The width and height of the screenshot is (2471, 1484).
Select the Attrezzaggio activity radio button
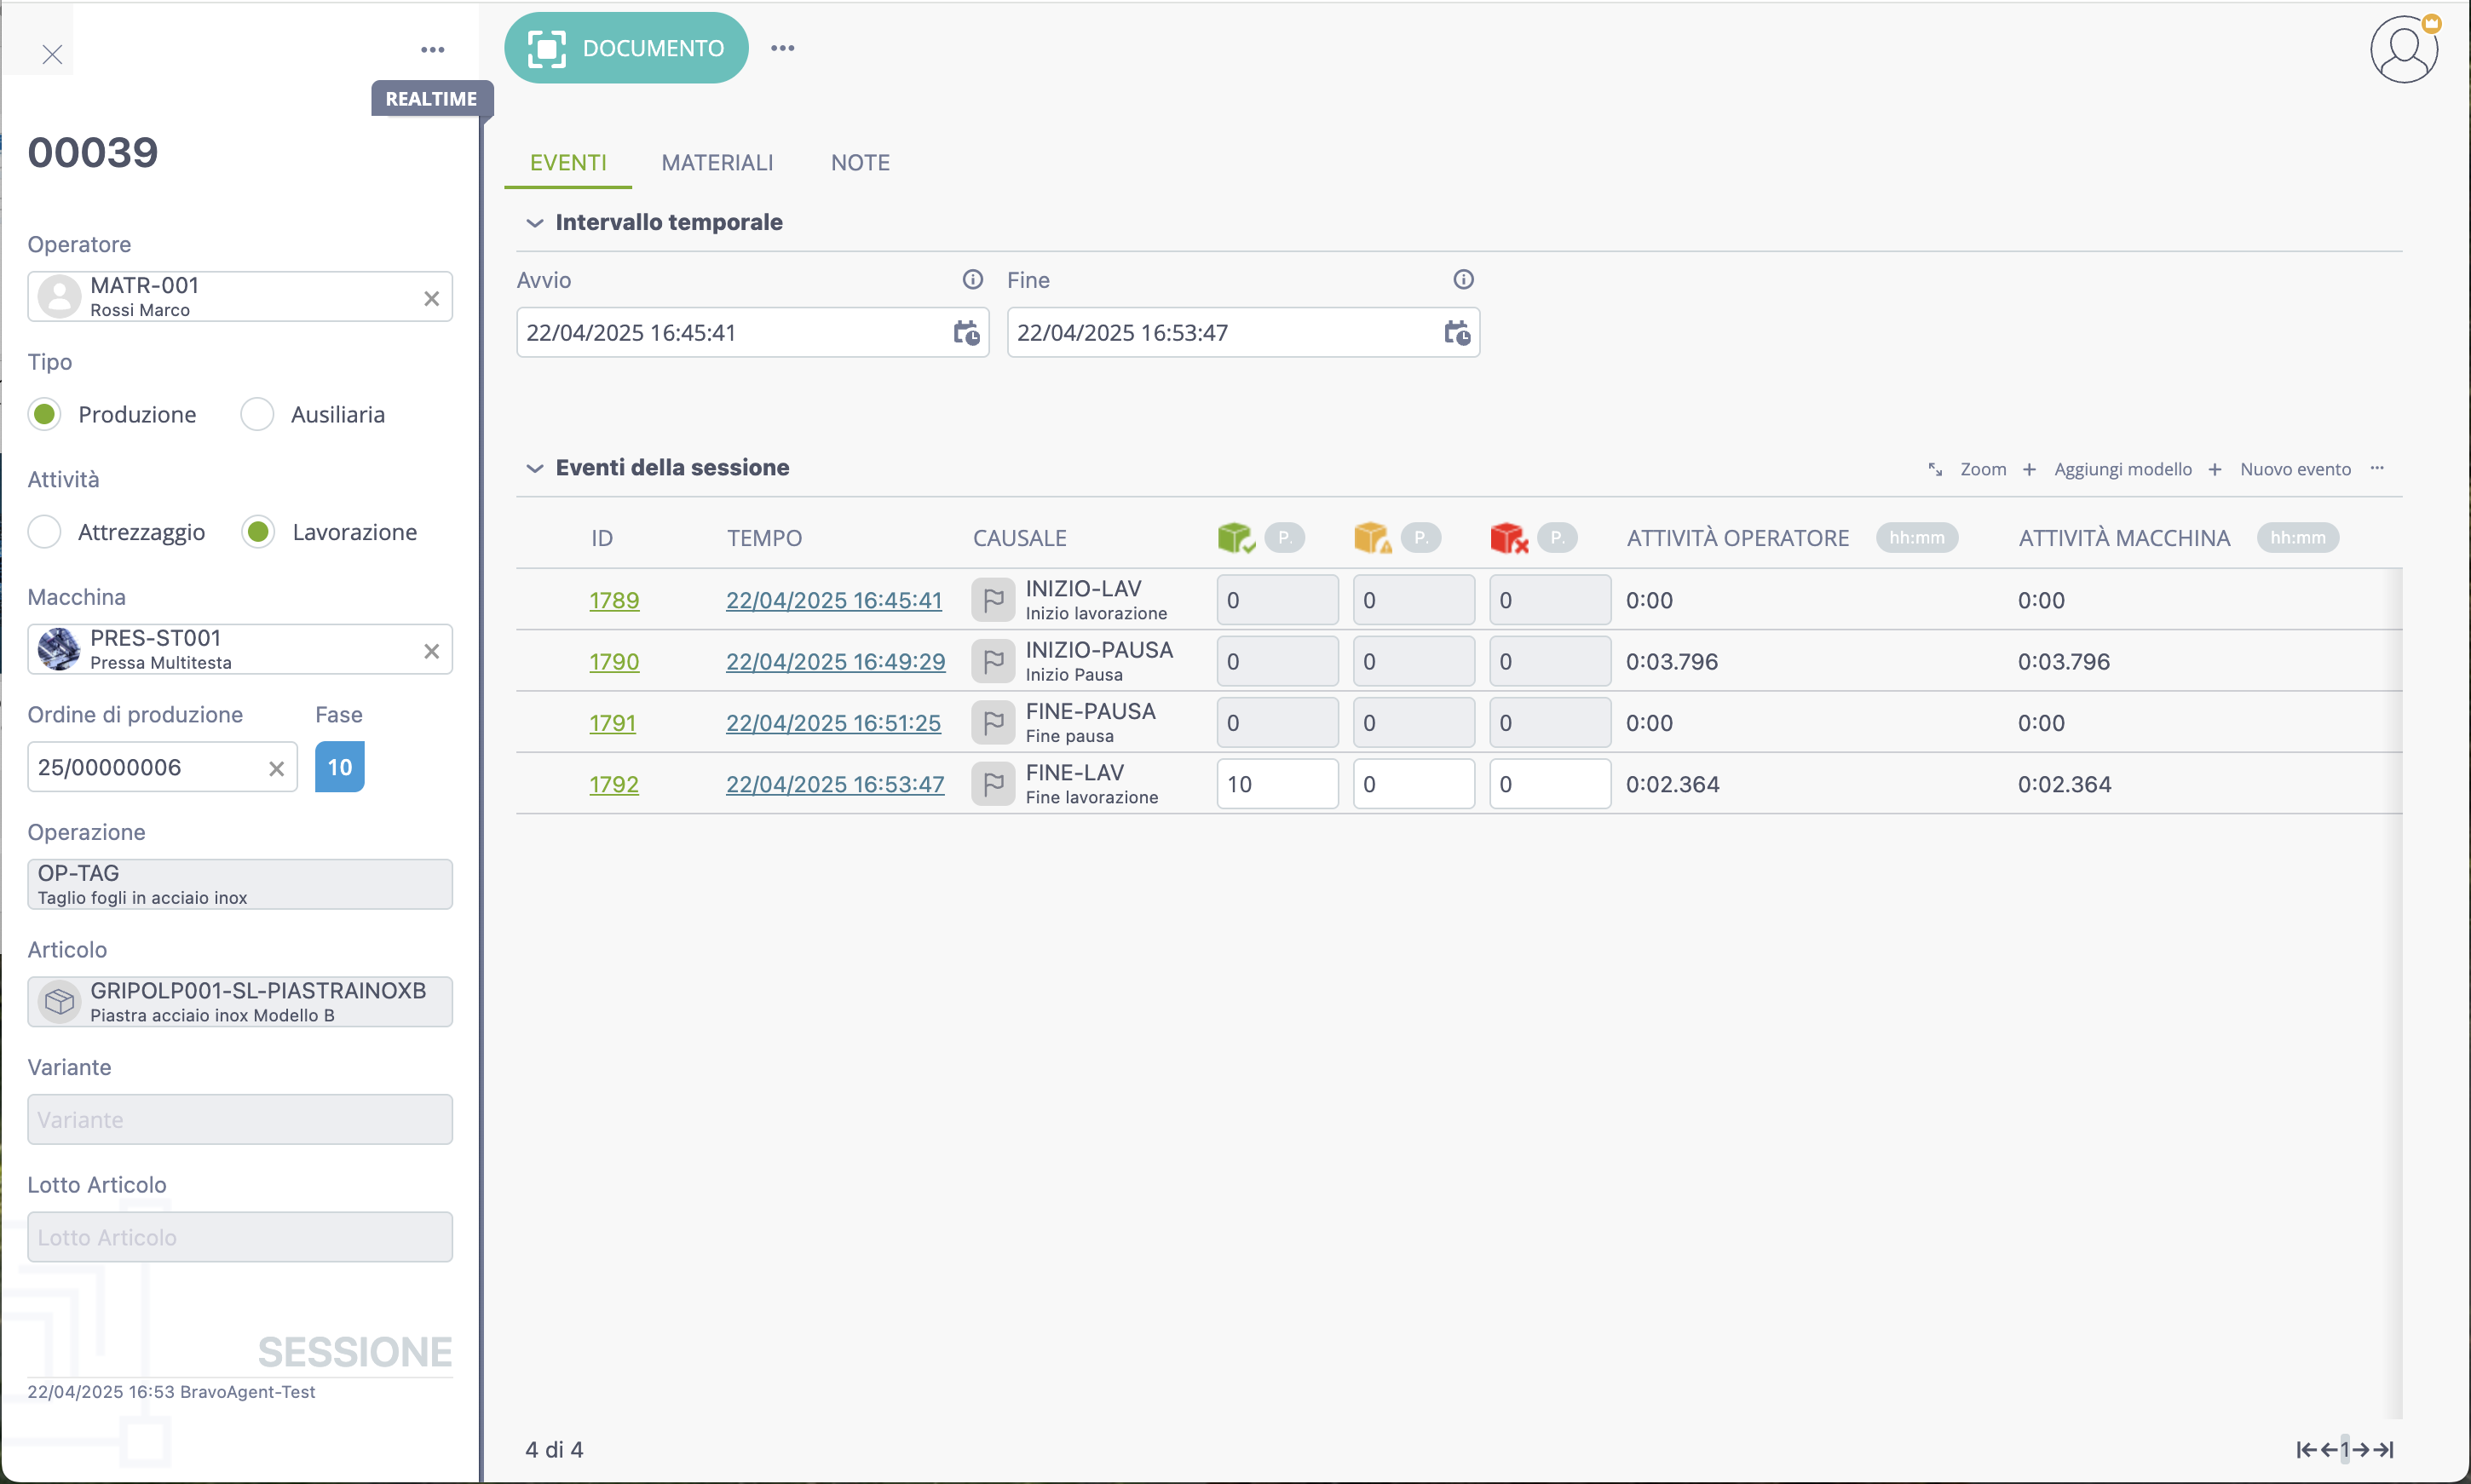click(x=45, y=532)
